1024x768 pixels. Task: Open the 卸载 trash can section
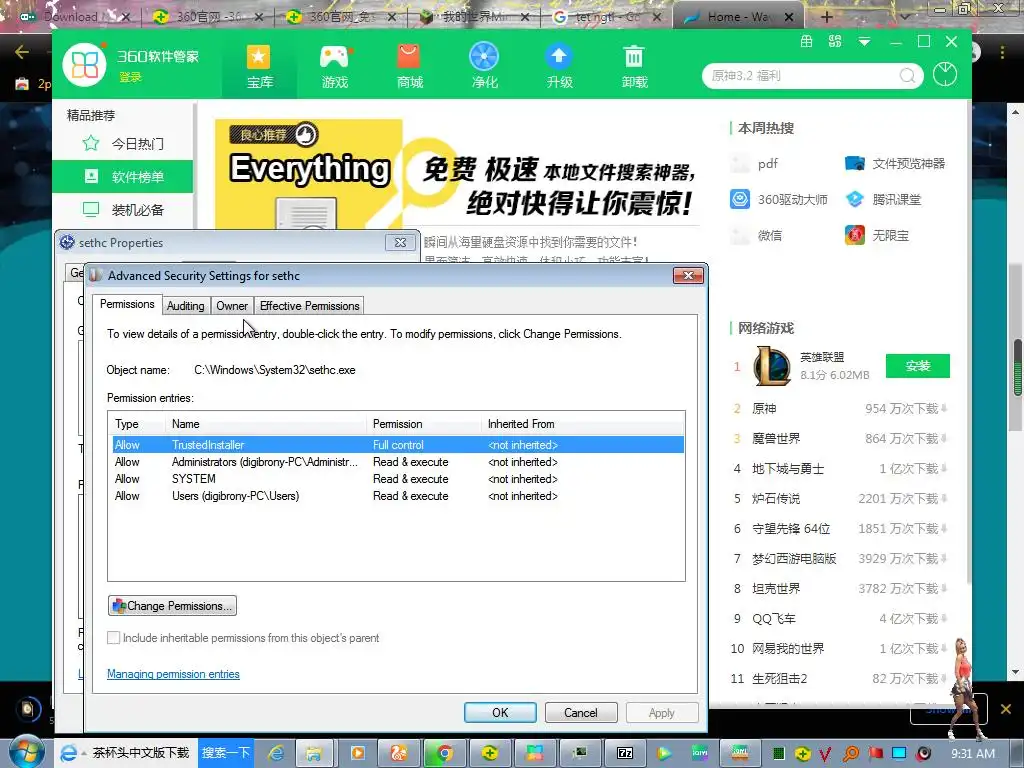(x=634, y=67)
